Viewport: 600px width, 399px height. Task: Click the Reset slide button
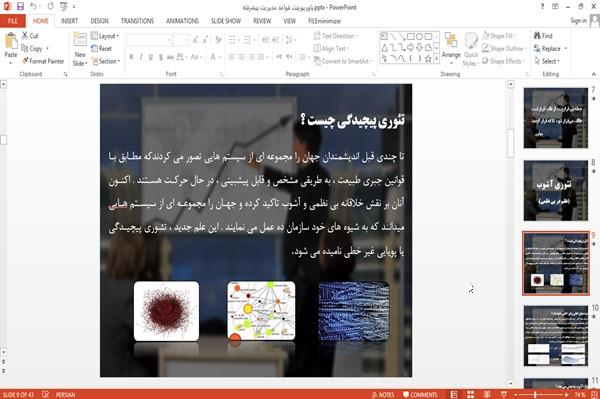(101, 49)
